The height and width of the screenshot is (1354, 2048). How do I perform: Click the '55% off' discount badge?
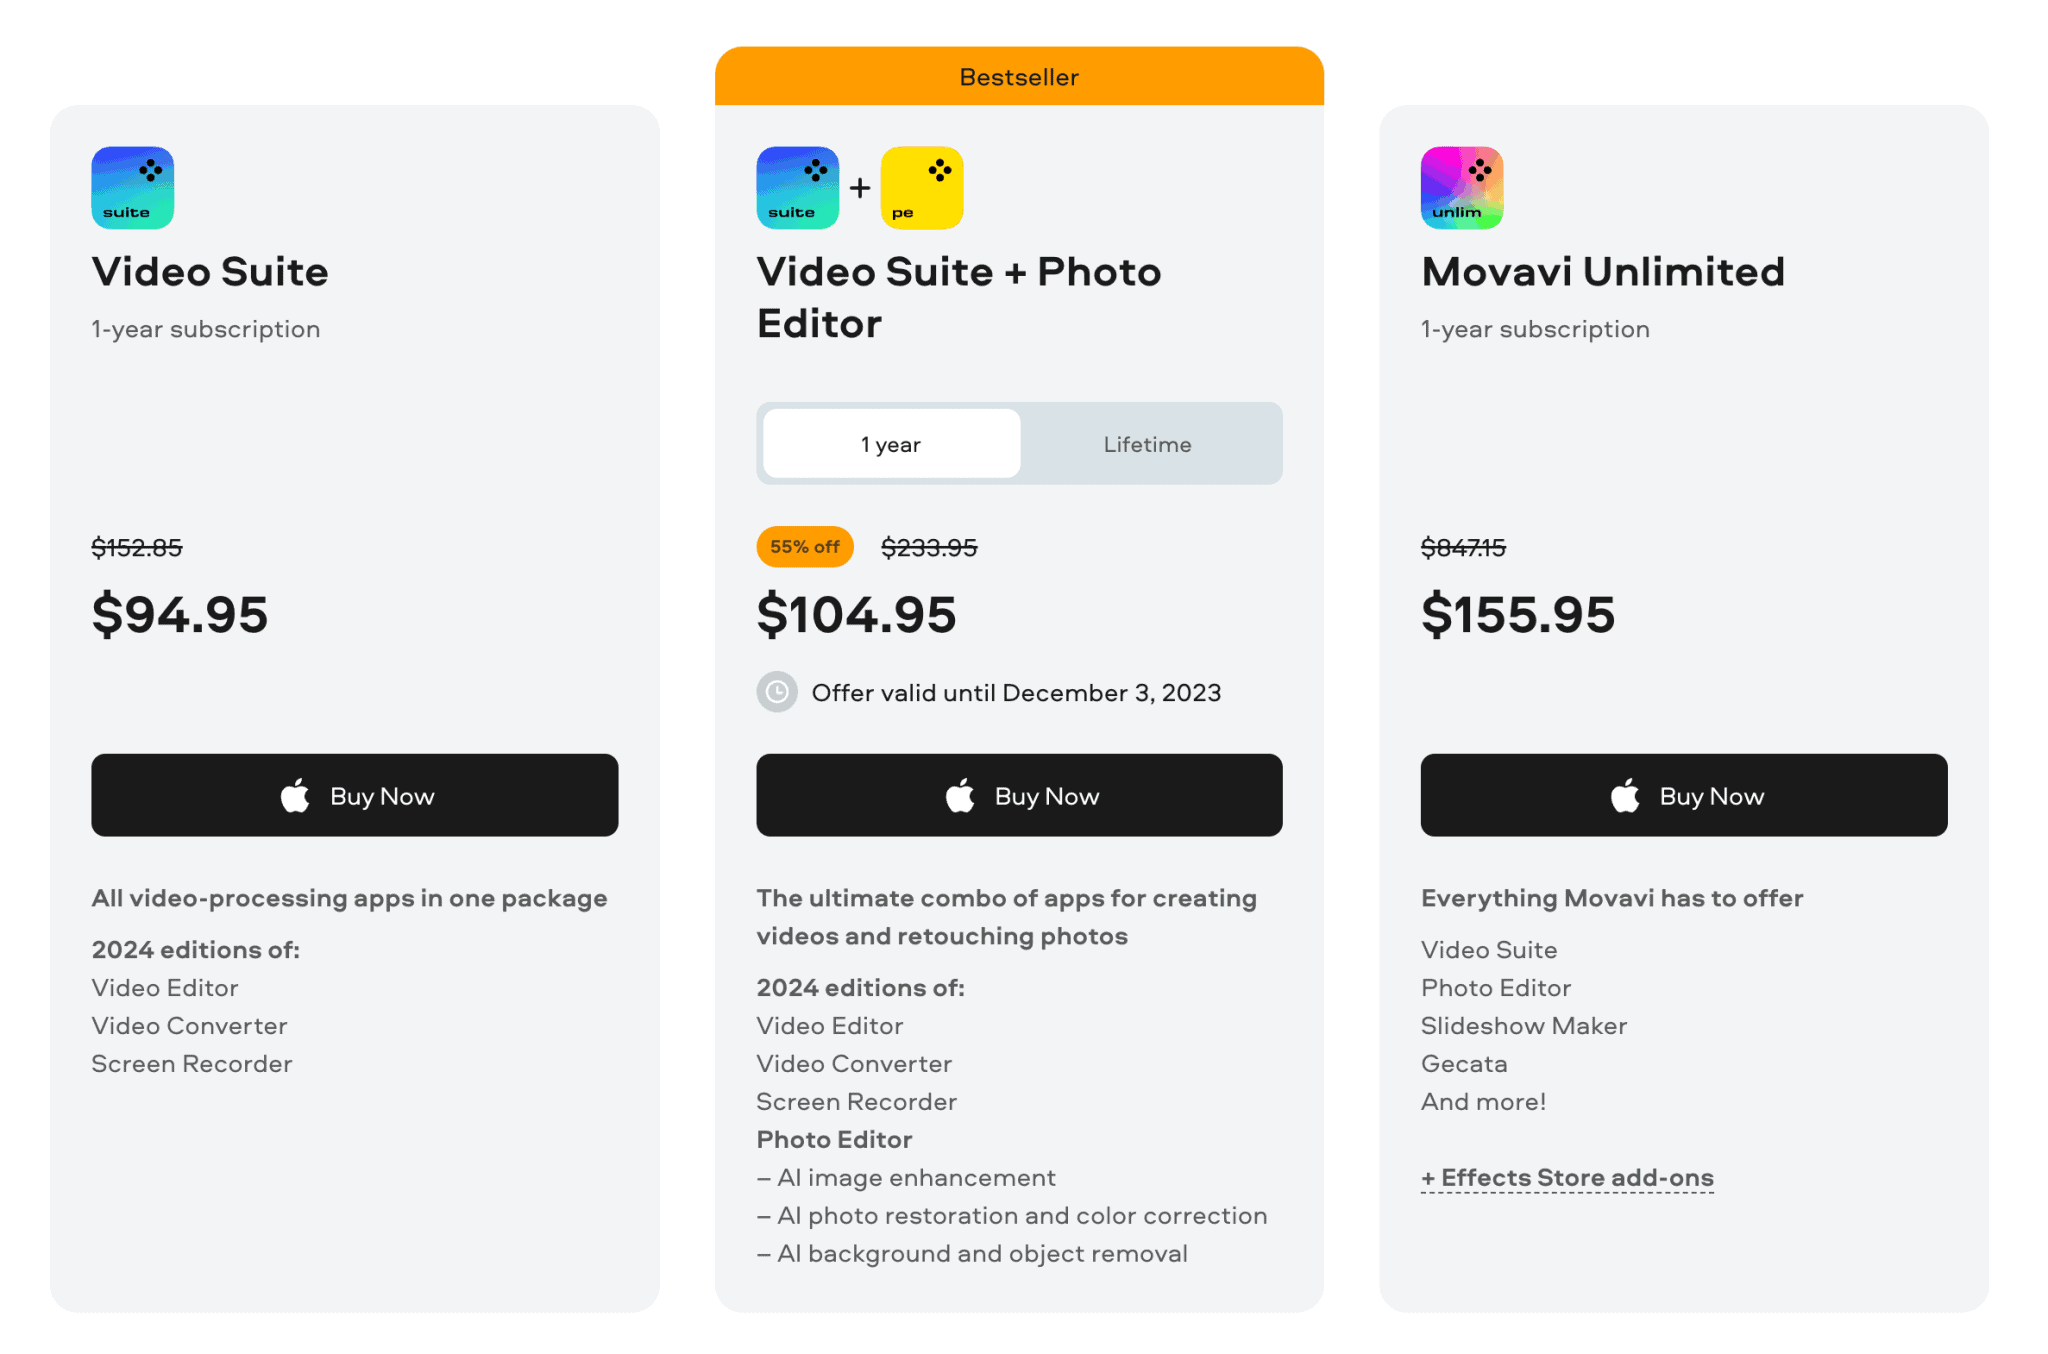click(x=804, y=547)
